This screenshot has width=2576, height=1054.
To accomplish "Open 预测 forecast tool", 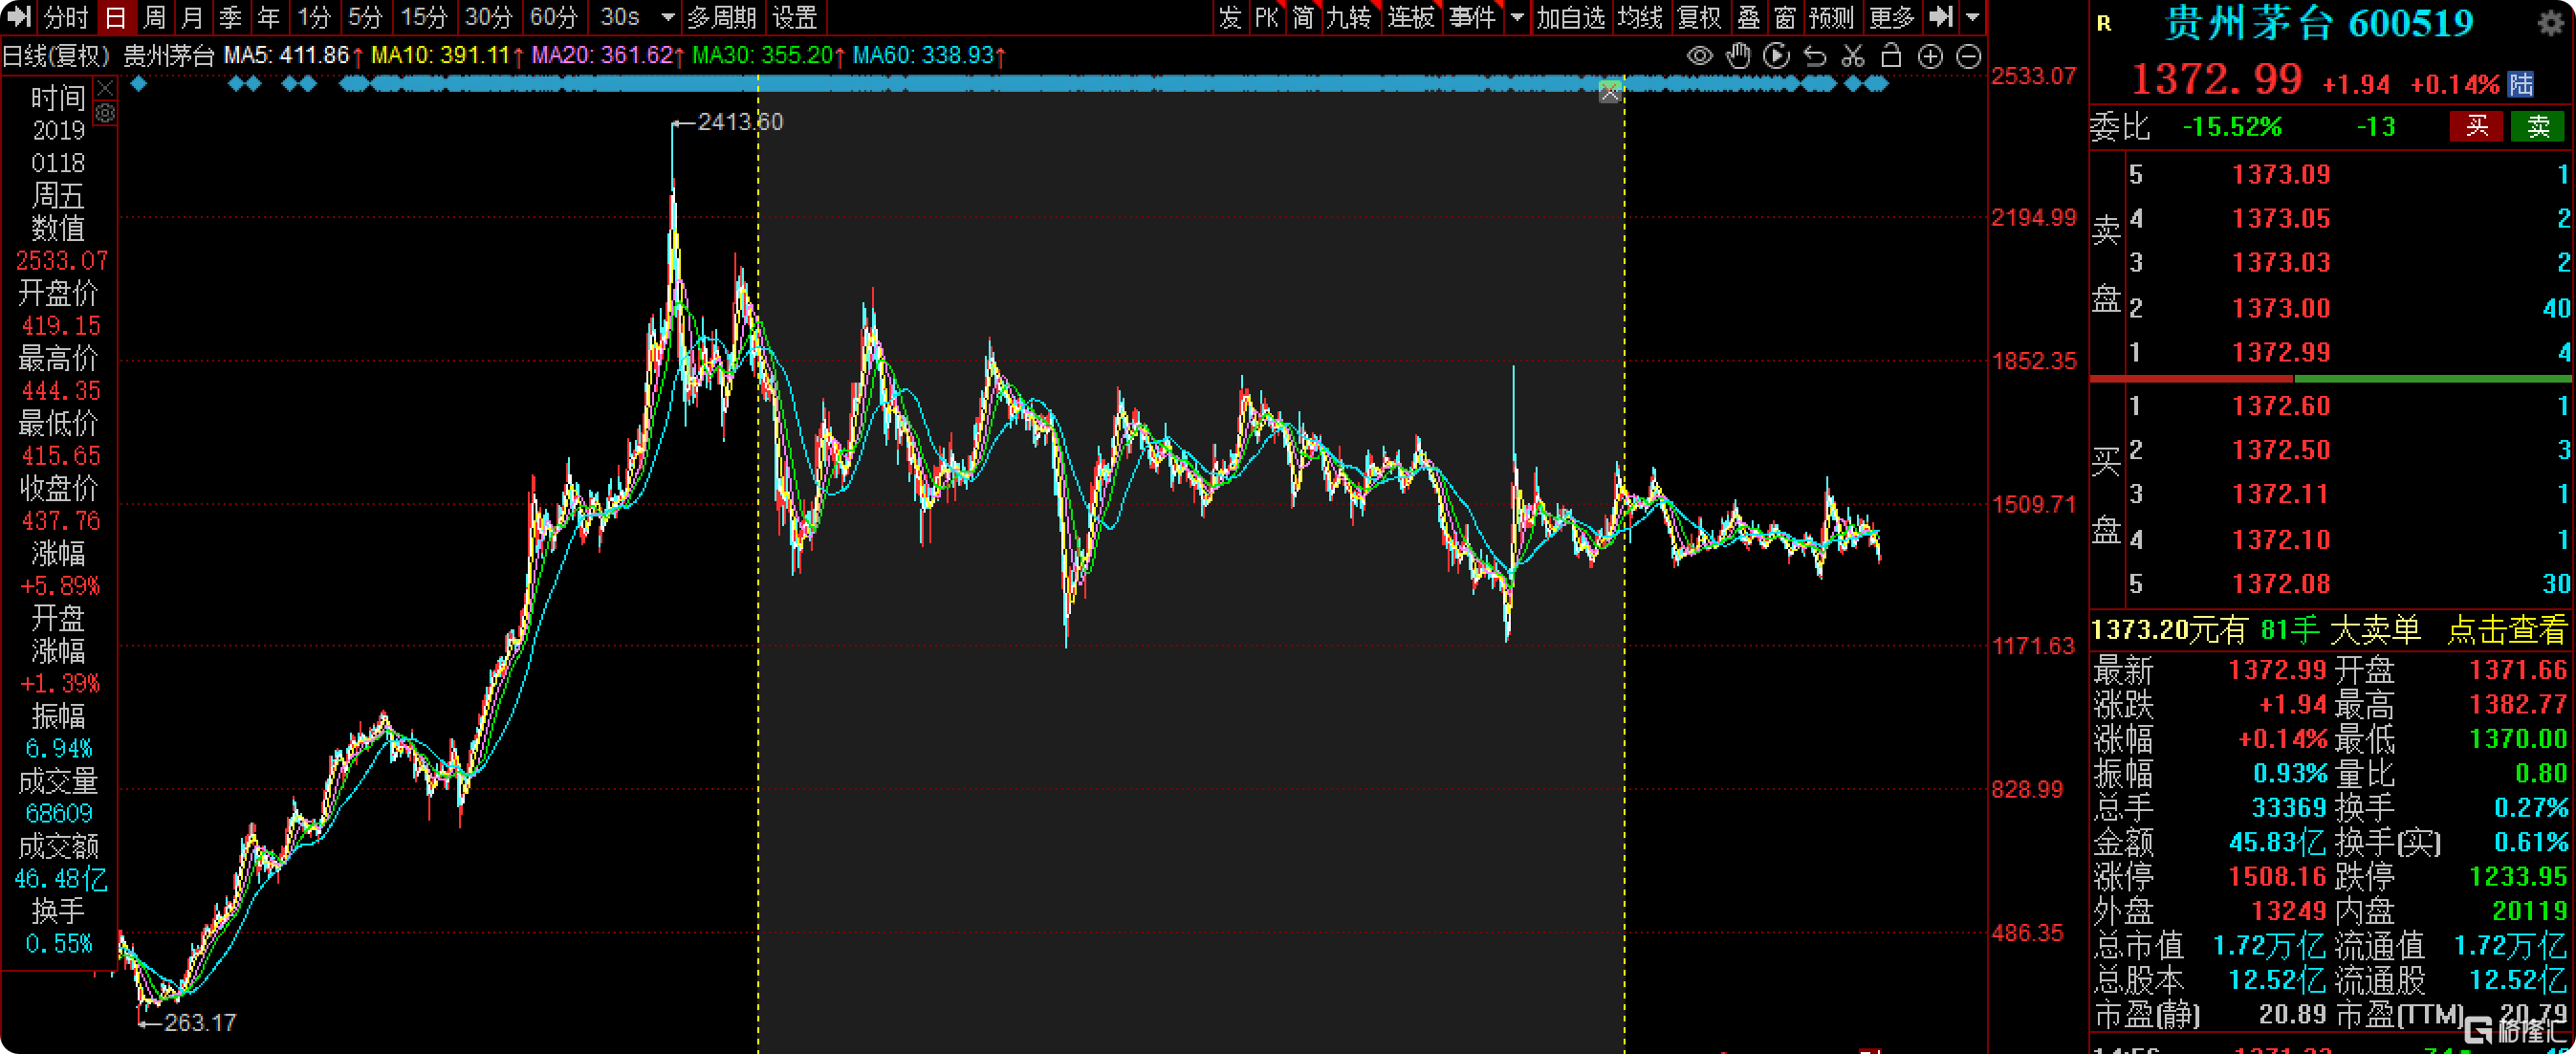I will point(1832,17).
